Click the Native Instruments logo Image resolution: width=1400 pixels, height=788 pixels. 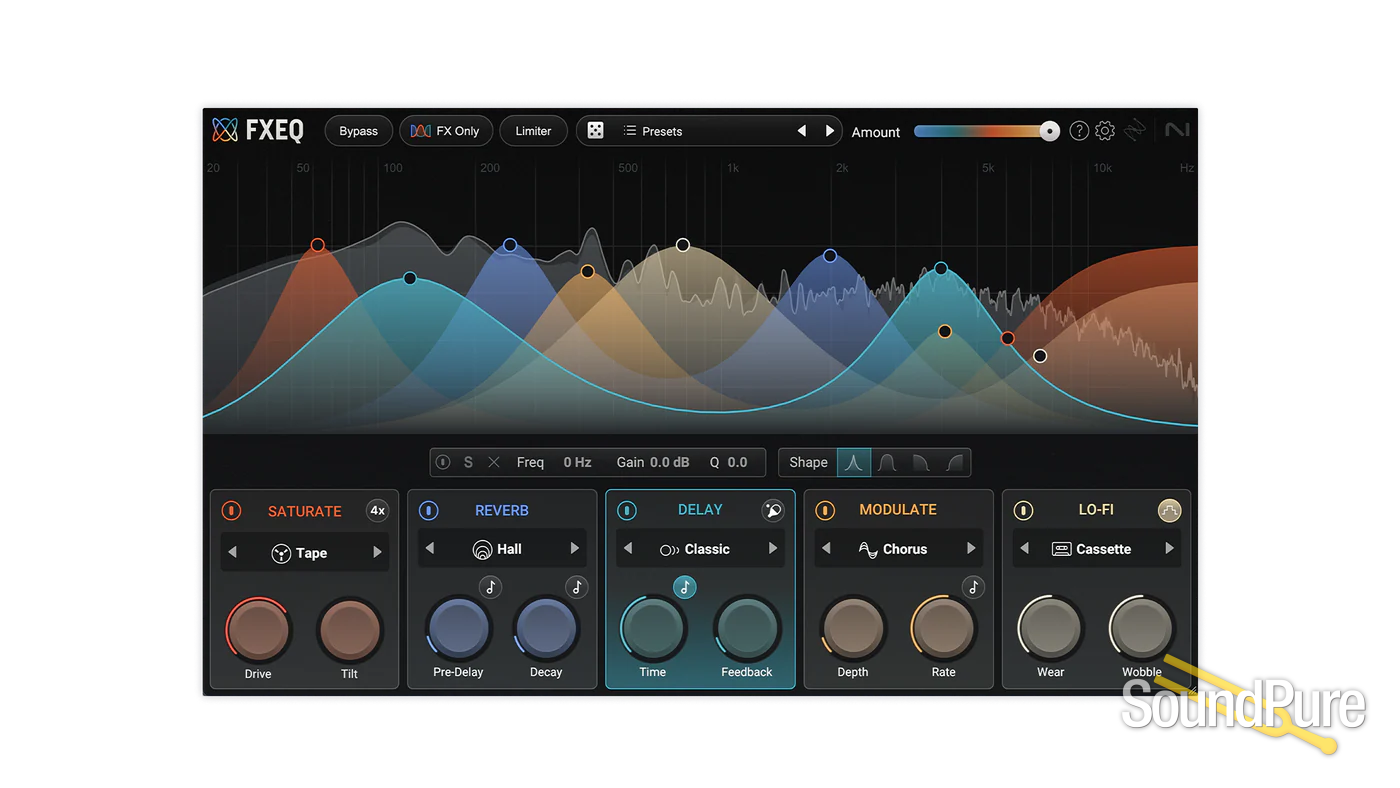[1176, 130]
